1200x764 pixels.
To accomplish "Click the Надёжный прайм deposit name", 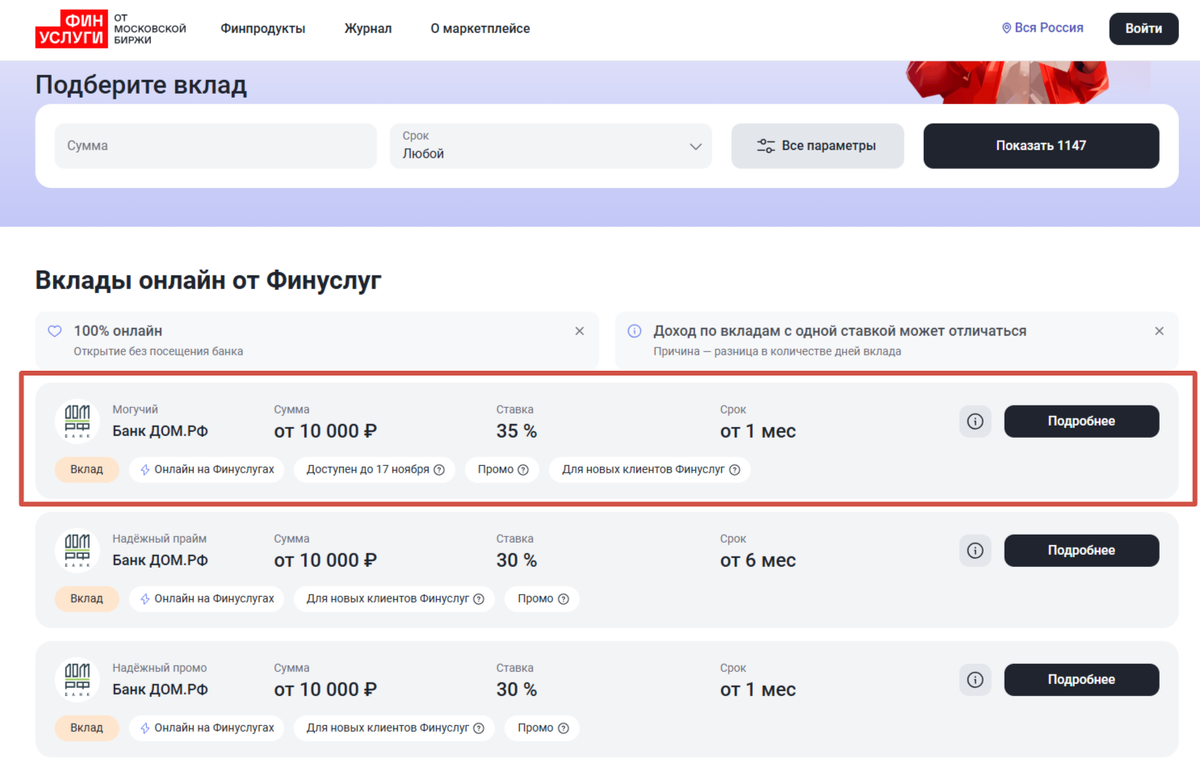I will pyautogui.click(x=160, y=539).
